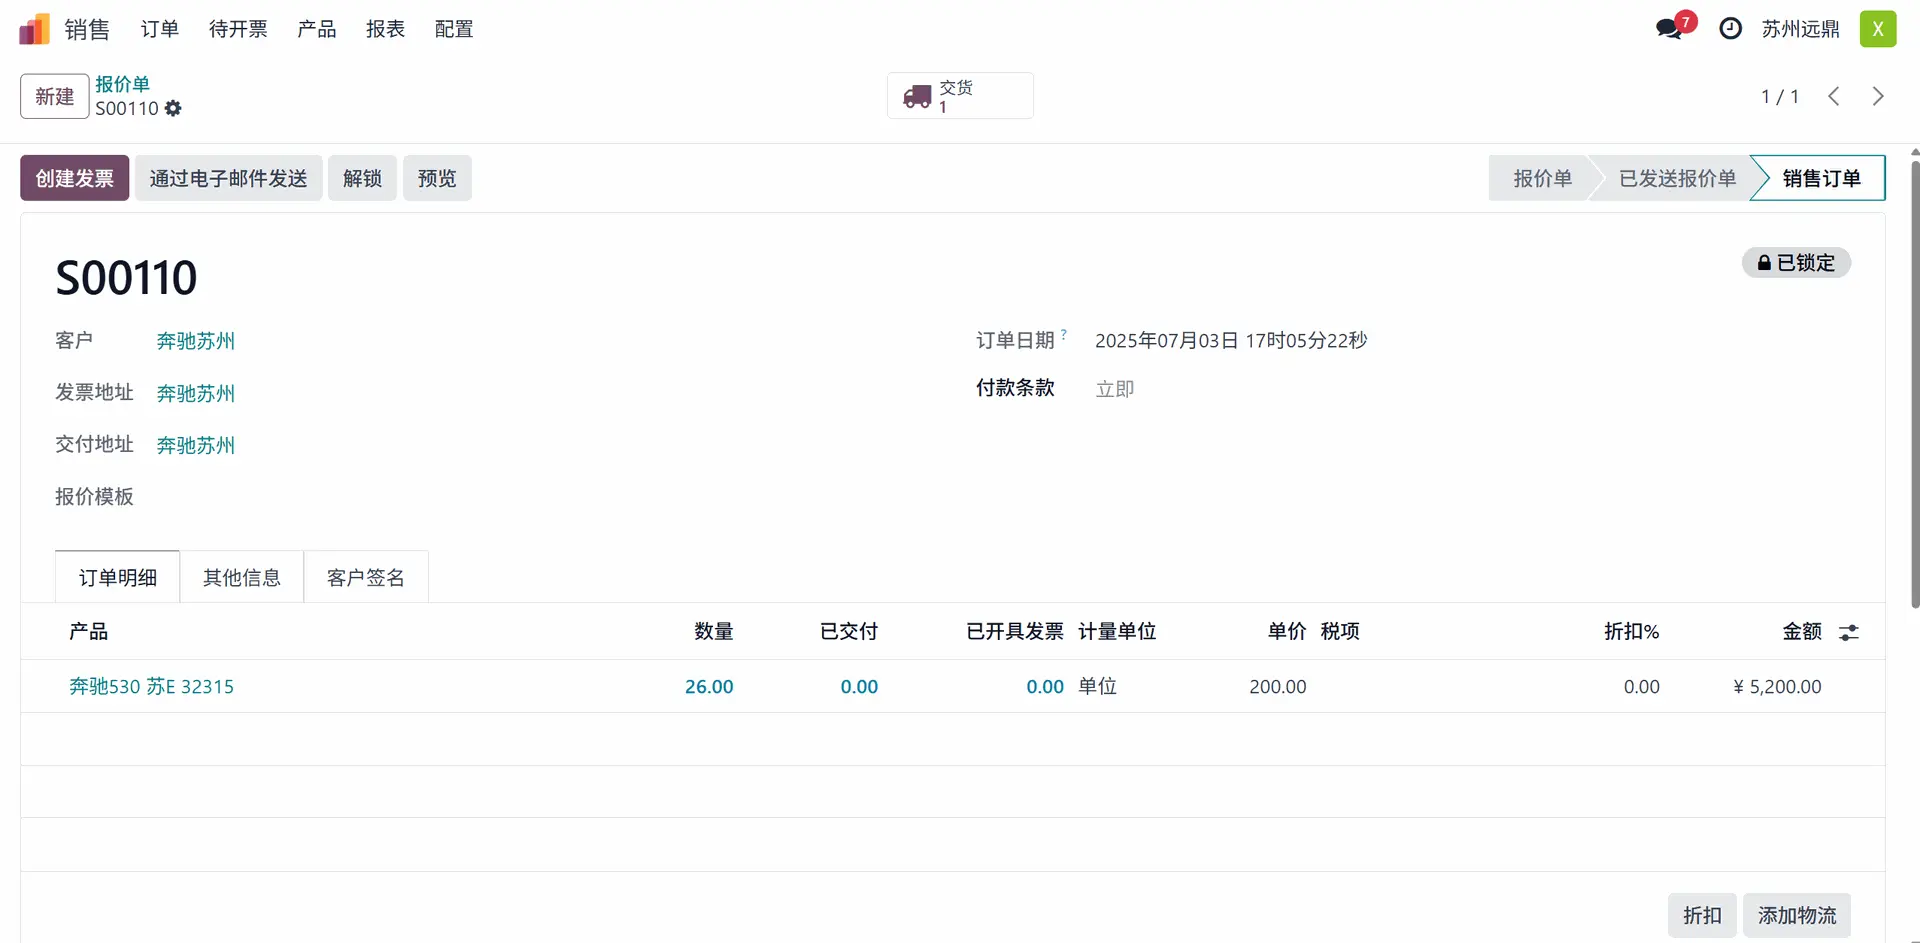
Task: Select the 销售订单 status stage
Action: tap(1821, 178)
